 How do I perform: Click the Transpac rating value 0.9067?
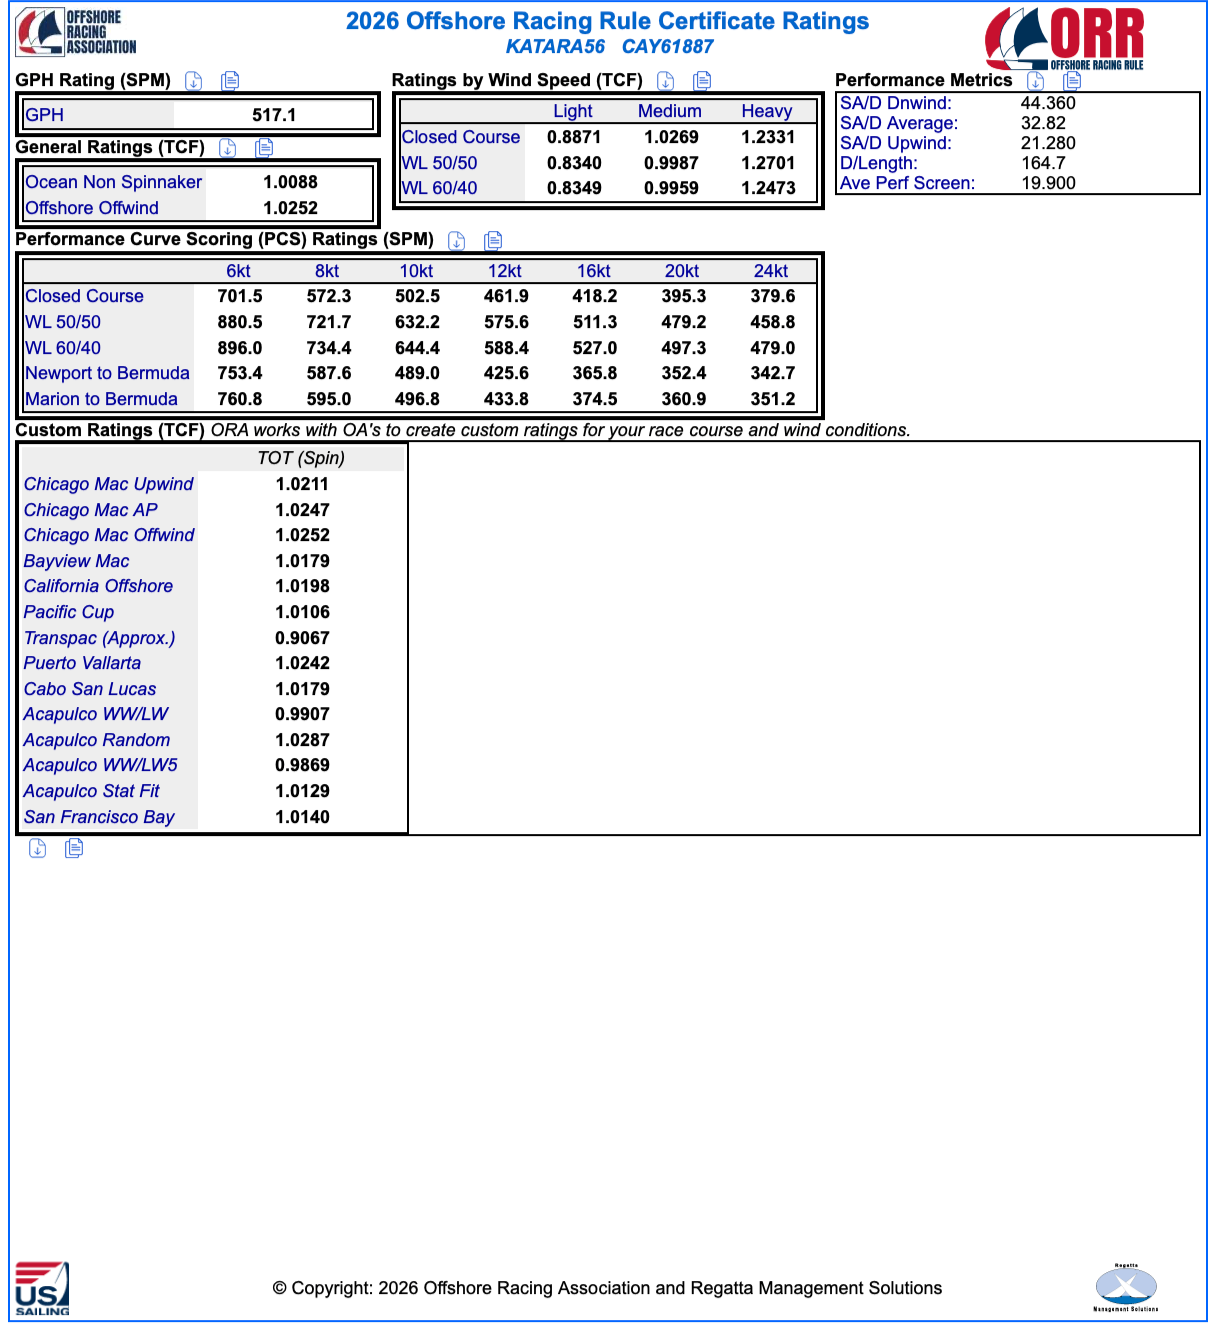[x=302, y=638]
